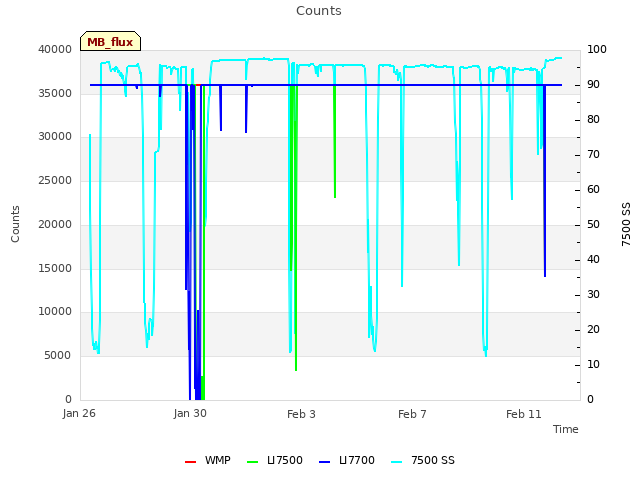Click the 10000 left axis value

[x=55, y=311]
